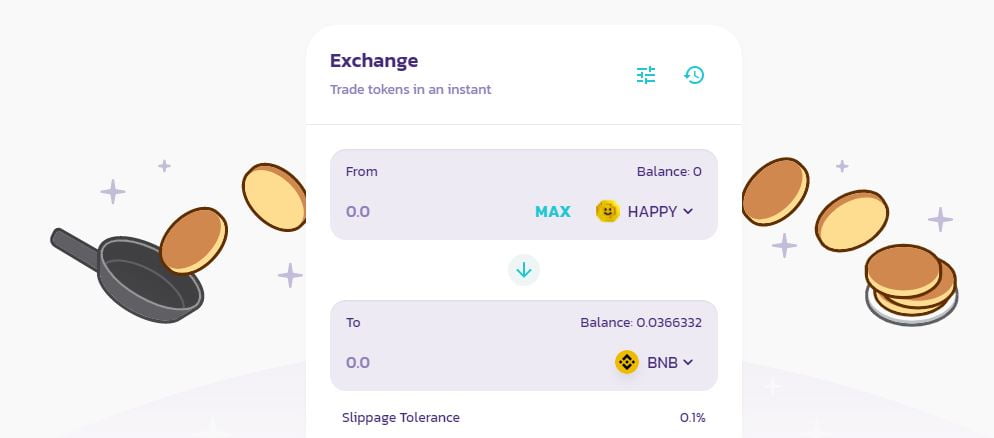Screen dimensions: 994x438
Task: Click the 0.1% slippage value
Action: [x=692, y=417]
